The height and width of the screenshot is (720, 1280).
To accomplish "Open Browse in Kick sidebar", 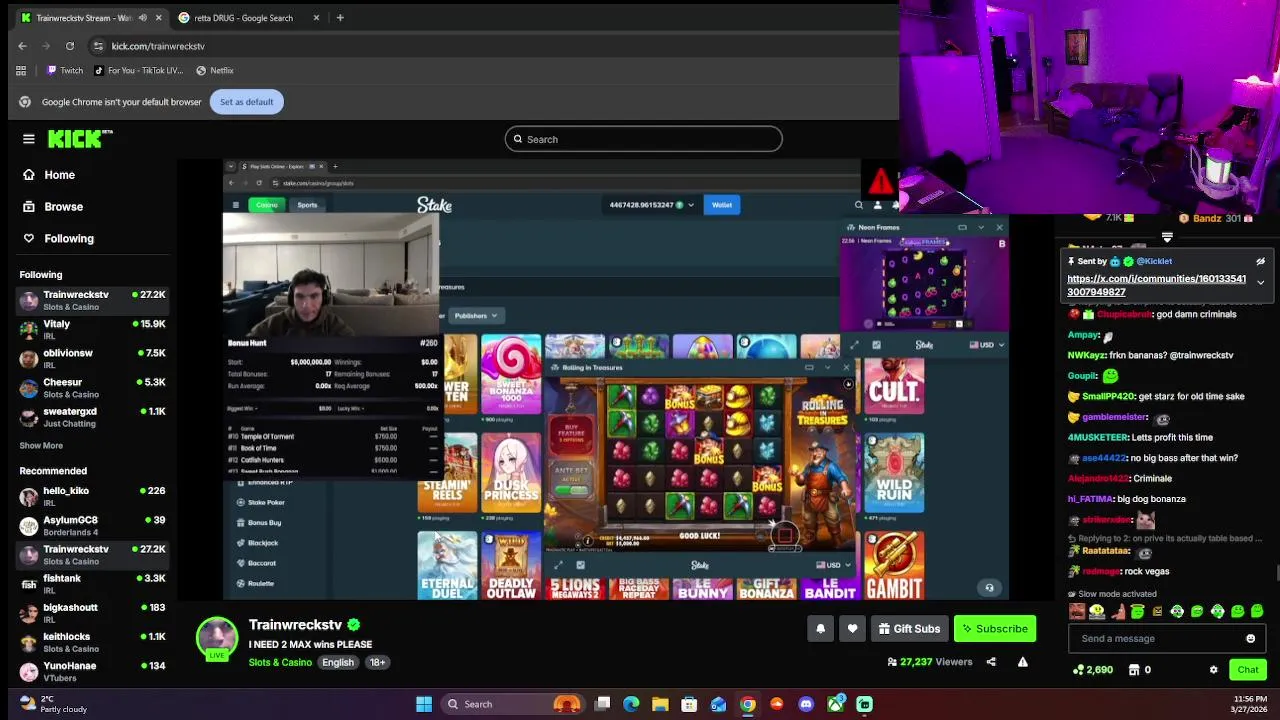I will click(63, 207).
